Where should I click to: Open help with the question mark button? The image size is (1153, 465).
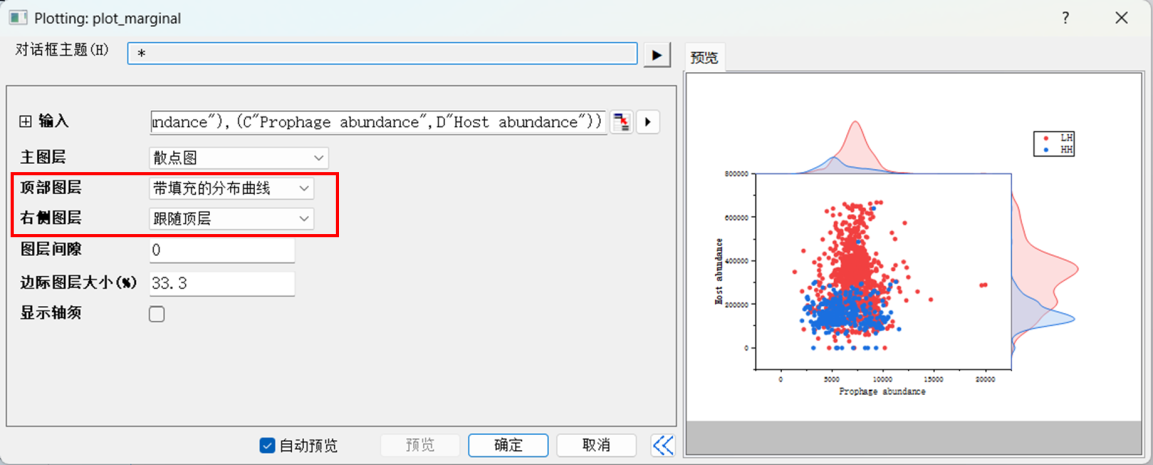(x=1065, y=18)
